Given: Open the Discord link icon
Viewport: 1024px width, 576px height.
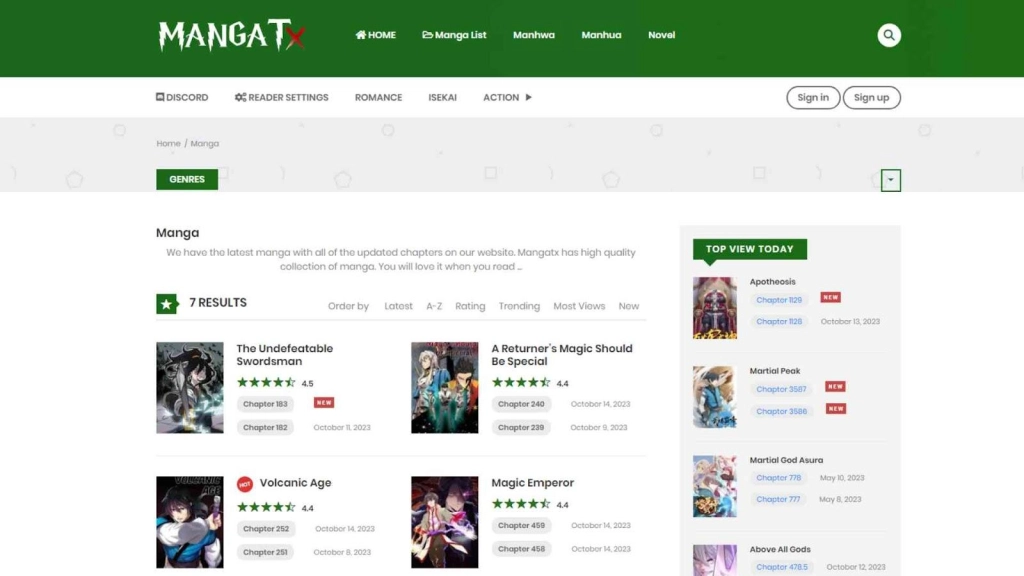Looking at the screenshot, I should coord(160,97).
